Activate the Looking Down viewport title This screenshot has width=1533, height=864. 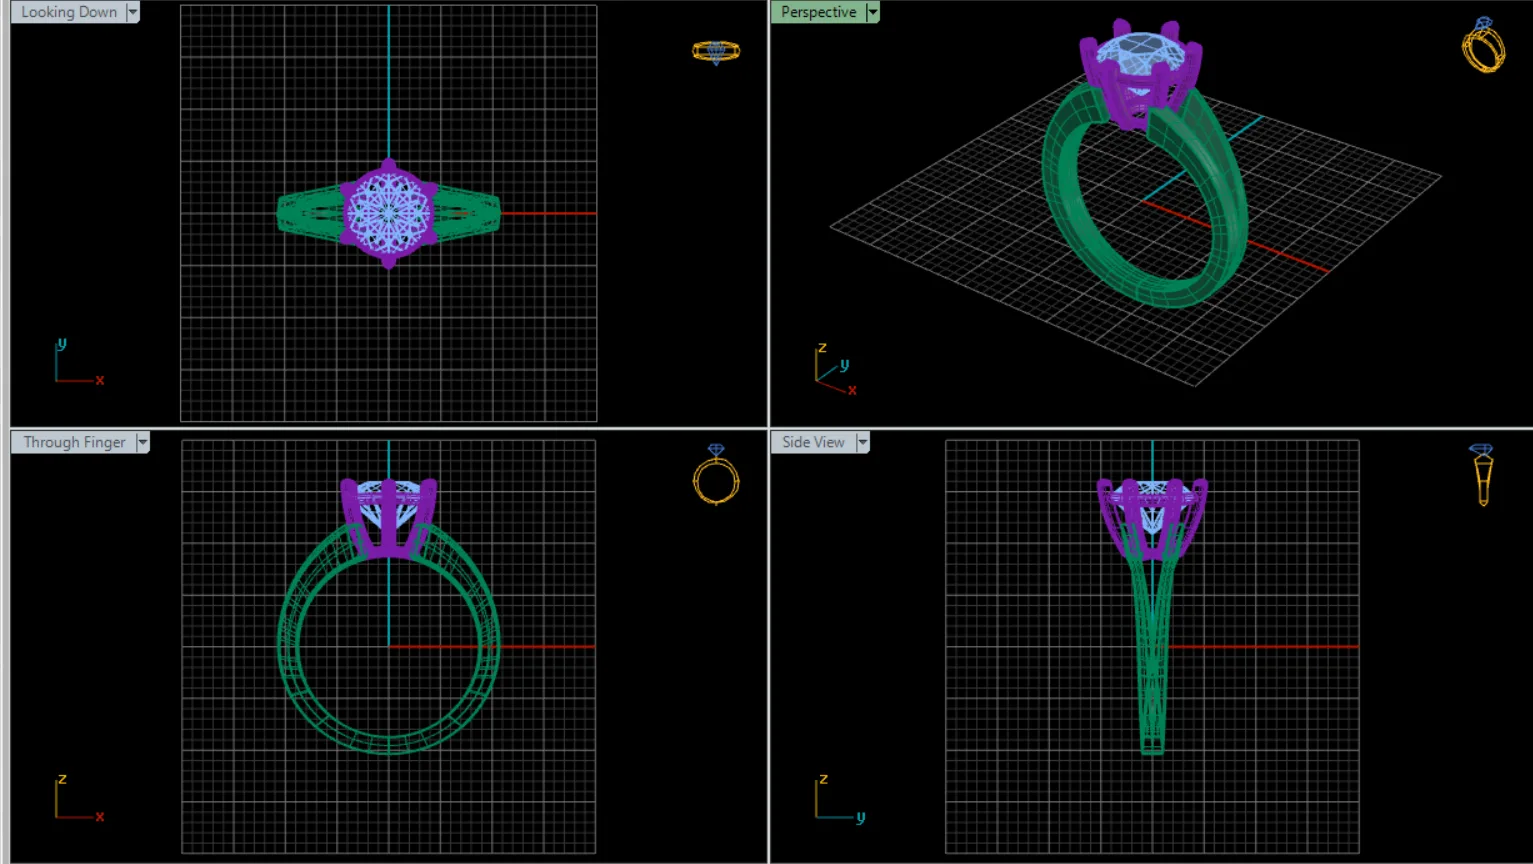(69, 12)
